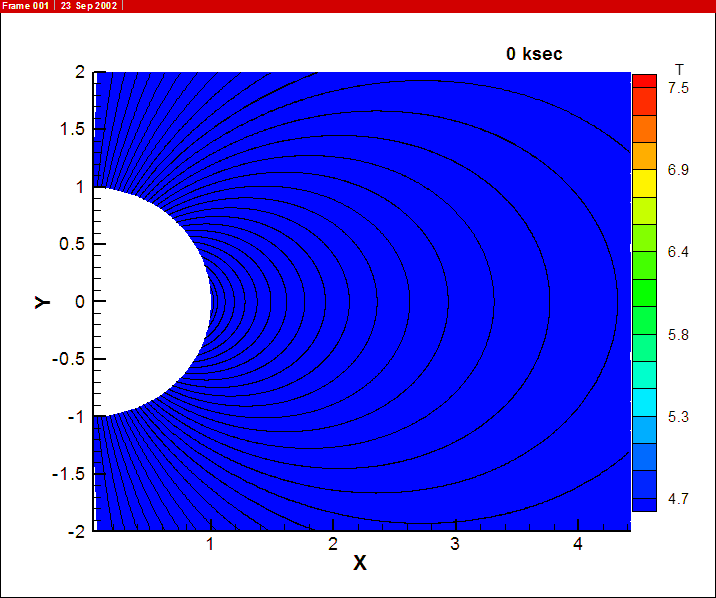Click the "0 ksec" time title
This screenshot has width=716, height=598.
click(534, 54)
